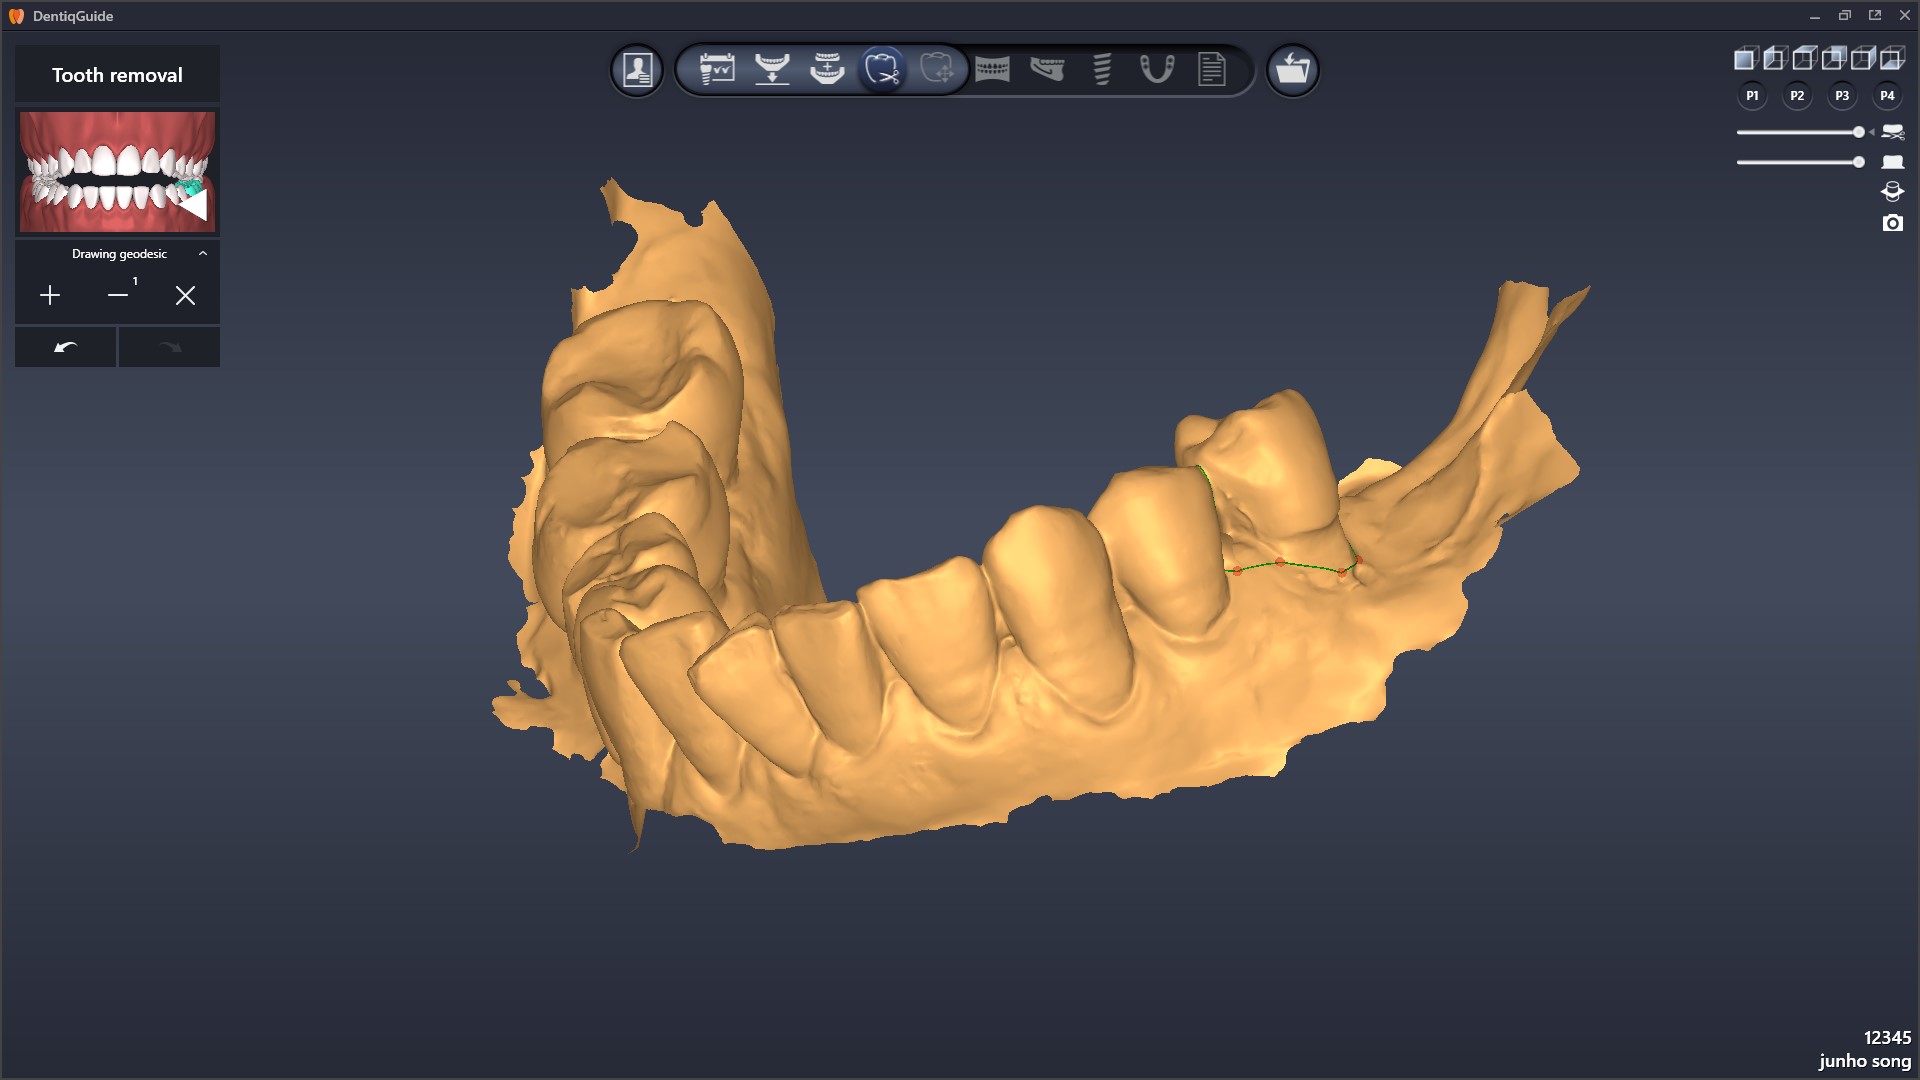The image size is (1920, 1080).
Task: Click plus to add geodesic curve
Action: click(x=50, y=296)
